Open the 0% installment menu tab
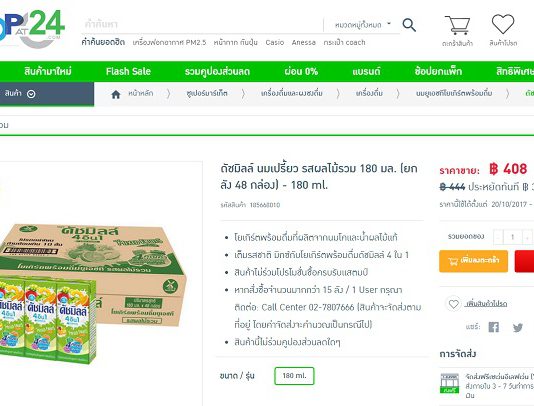This screenshot has height=406, width=534. [301, 72]
